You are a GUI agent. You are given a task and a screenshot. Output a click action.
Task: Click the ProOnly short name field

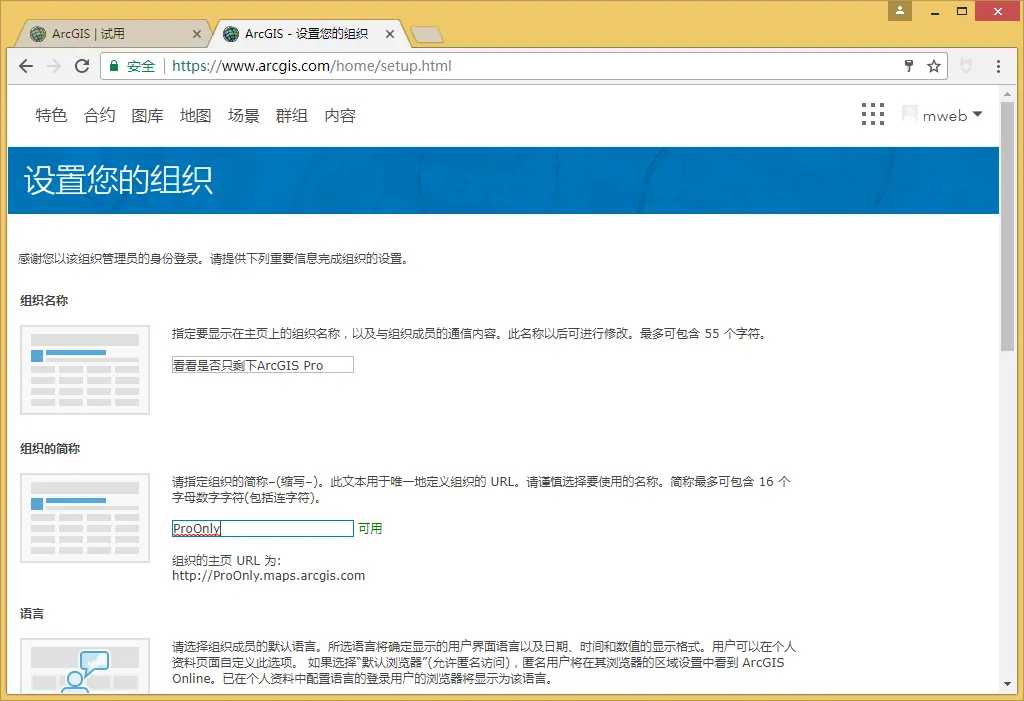coord(263,528)
